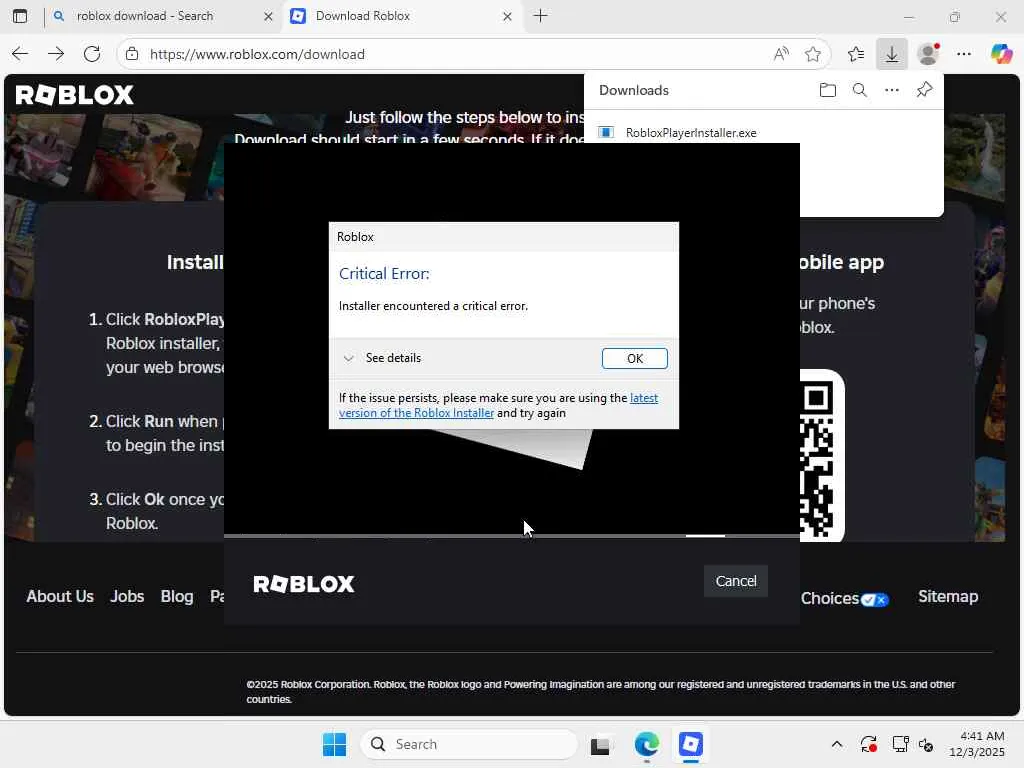Open the latest version of Roblox Installer link
Image resolution: width=1024 pixels, height=768 pixels.
[498, 406]
